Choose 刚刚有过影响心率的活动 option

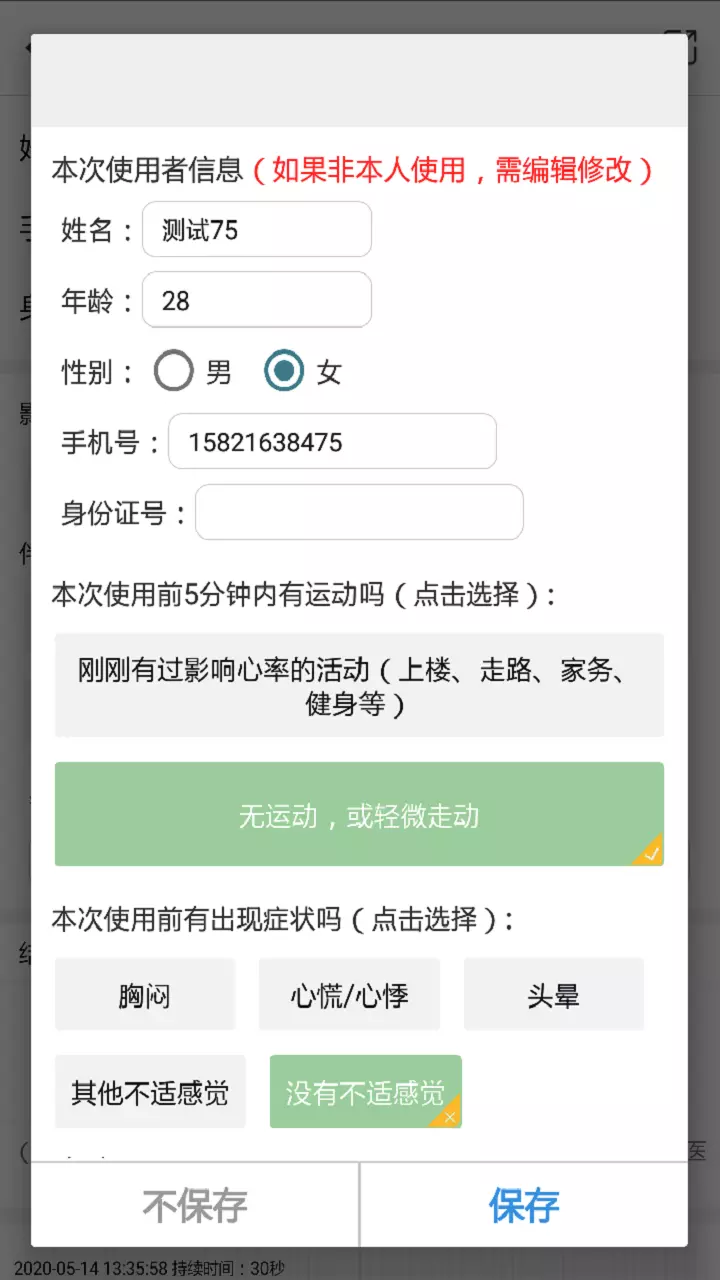359,685
